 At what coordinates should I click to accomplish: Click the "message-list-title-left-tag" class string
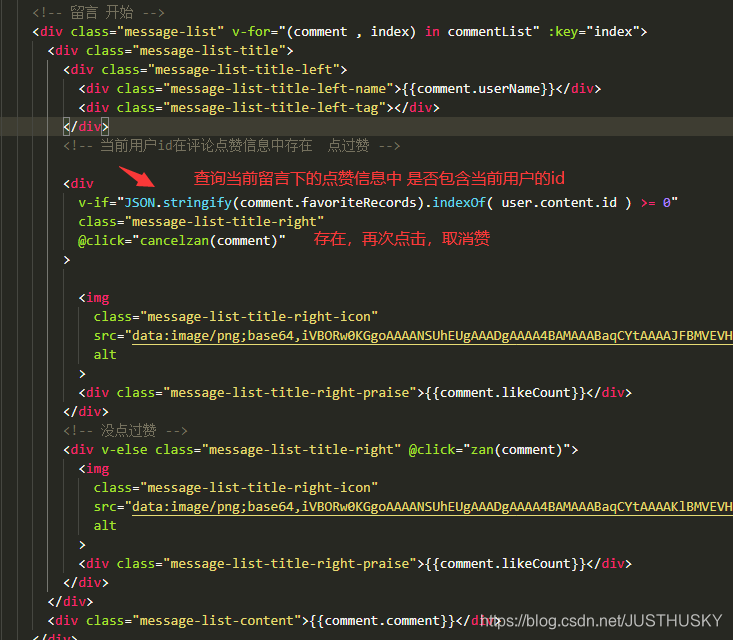pos(274,108)
